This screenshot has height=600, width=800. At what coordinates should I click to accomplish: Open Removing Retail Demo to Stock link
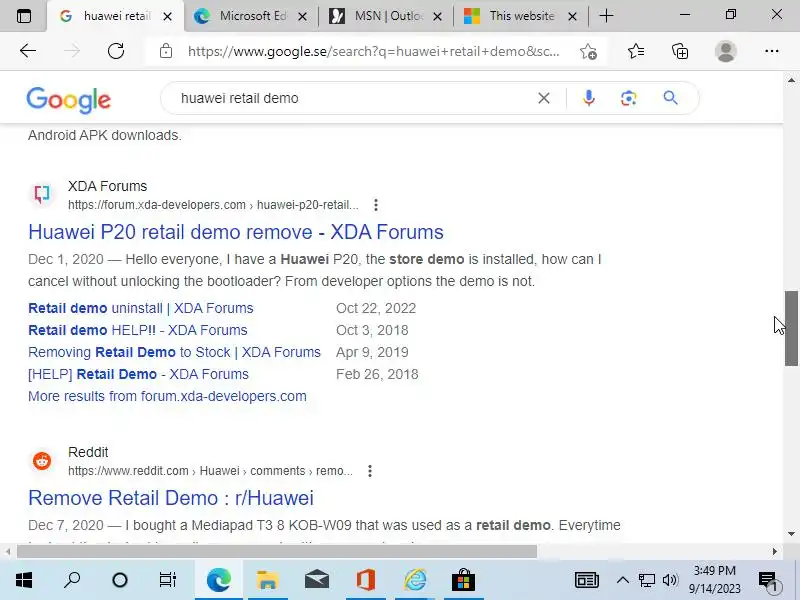(174, 352)
